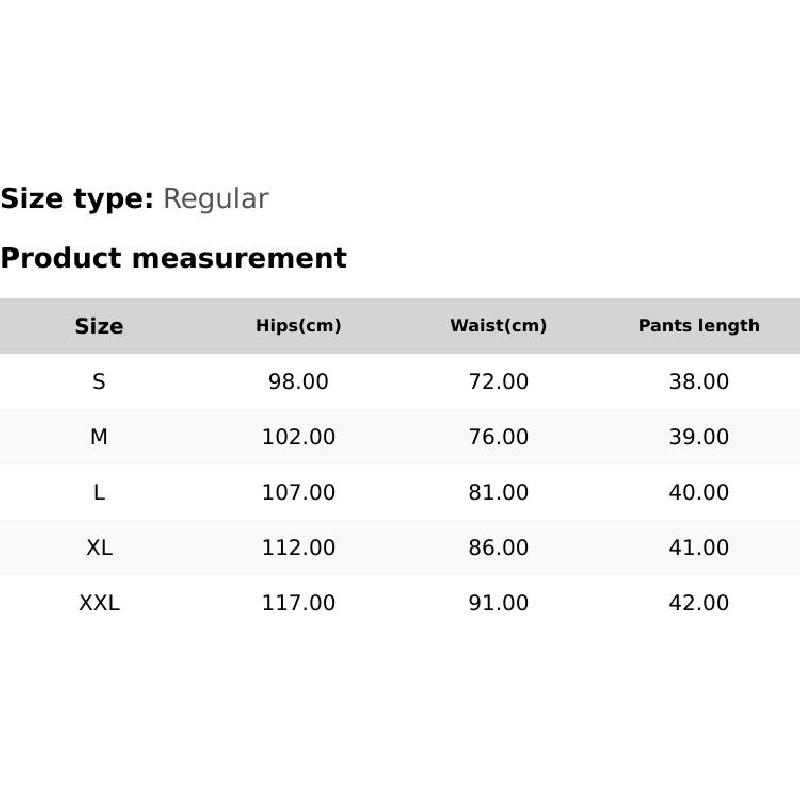The height and width of the screenshot is (800, 800).
Task: Select the "Regular" size type text
Action: point(215,199)
